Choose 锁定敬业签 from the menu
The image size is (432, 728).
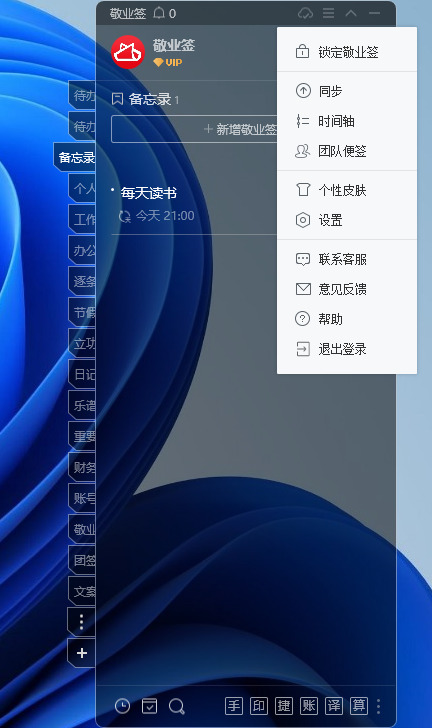347,52
